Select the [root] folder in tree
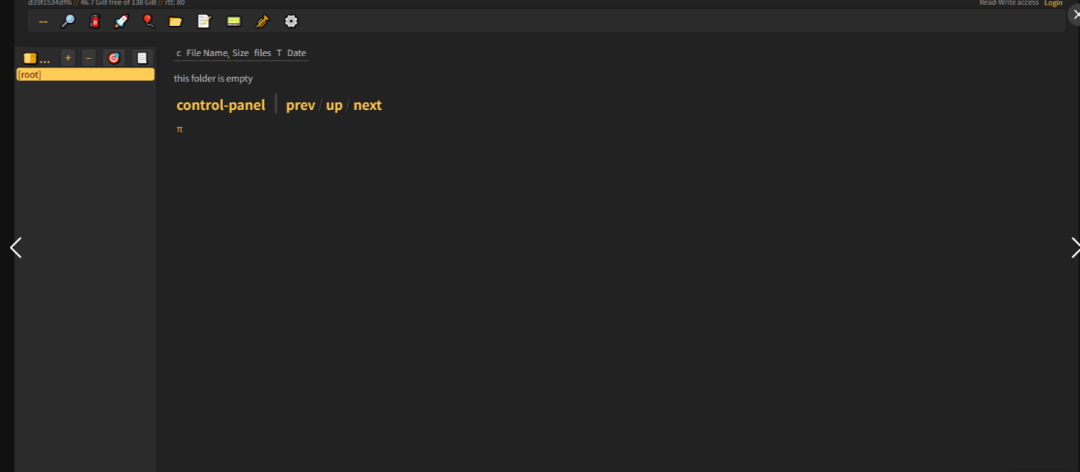This screenshot has width=1080, height=472. pyautogui.click(x=30, y=75)
